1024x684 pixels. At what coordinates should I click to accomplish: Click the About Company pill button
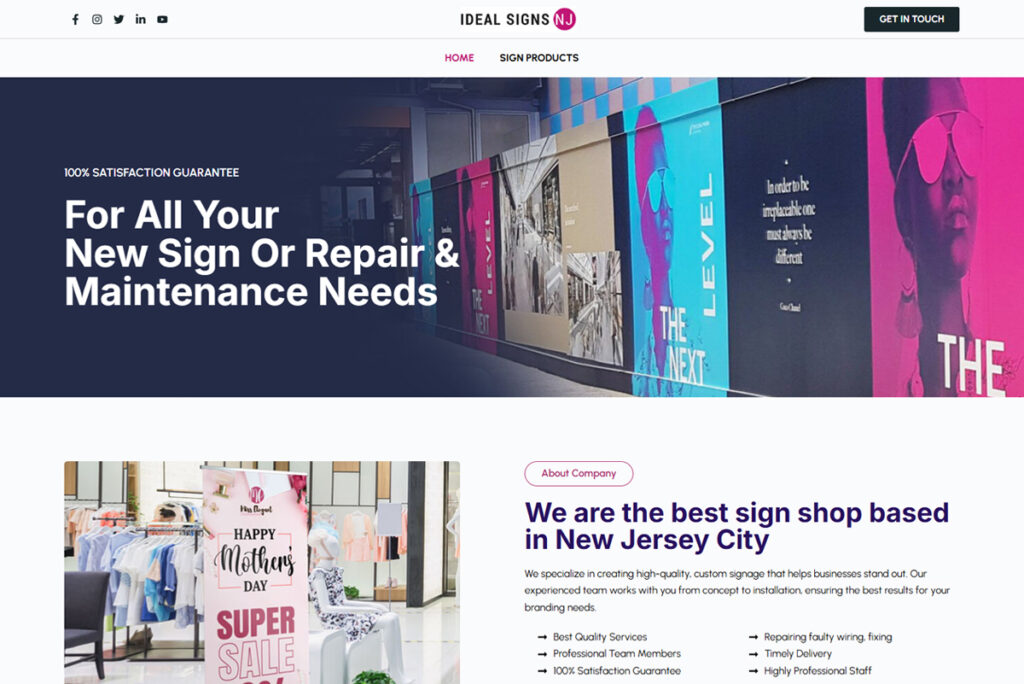(579, 474)
